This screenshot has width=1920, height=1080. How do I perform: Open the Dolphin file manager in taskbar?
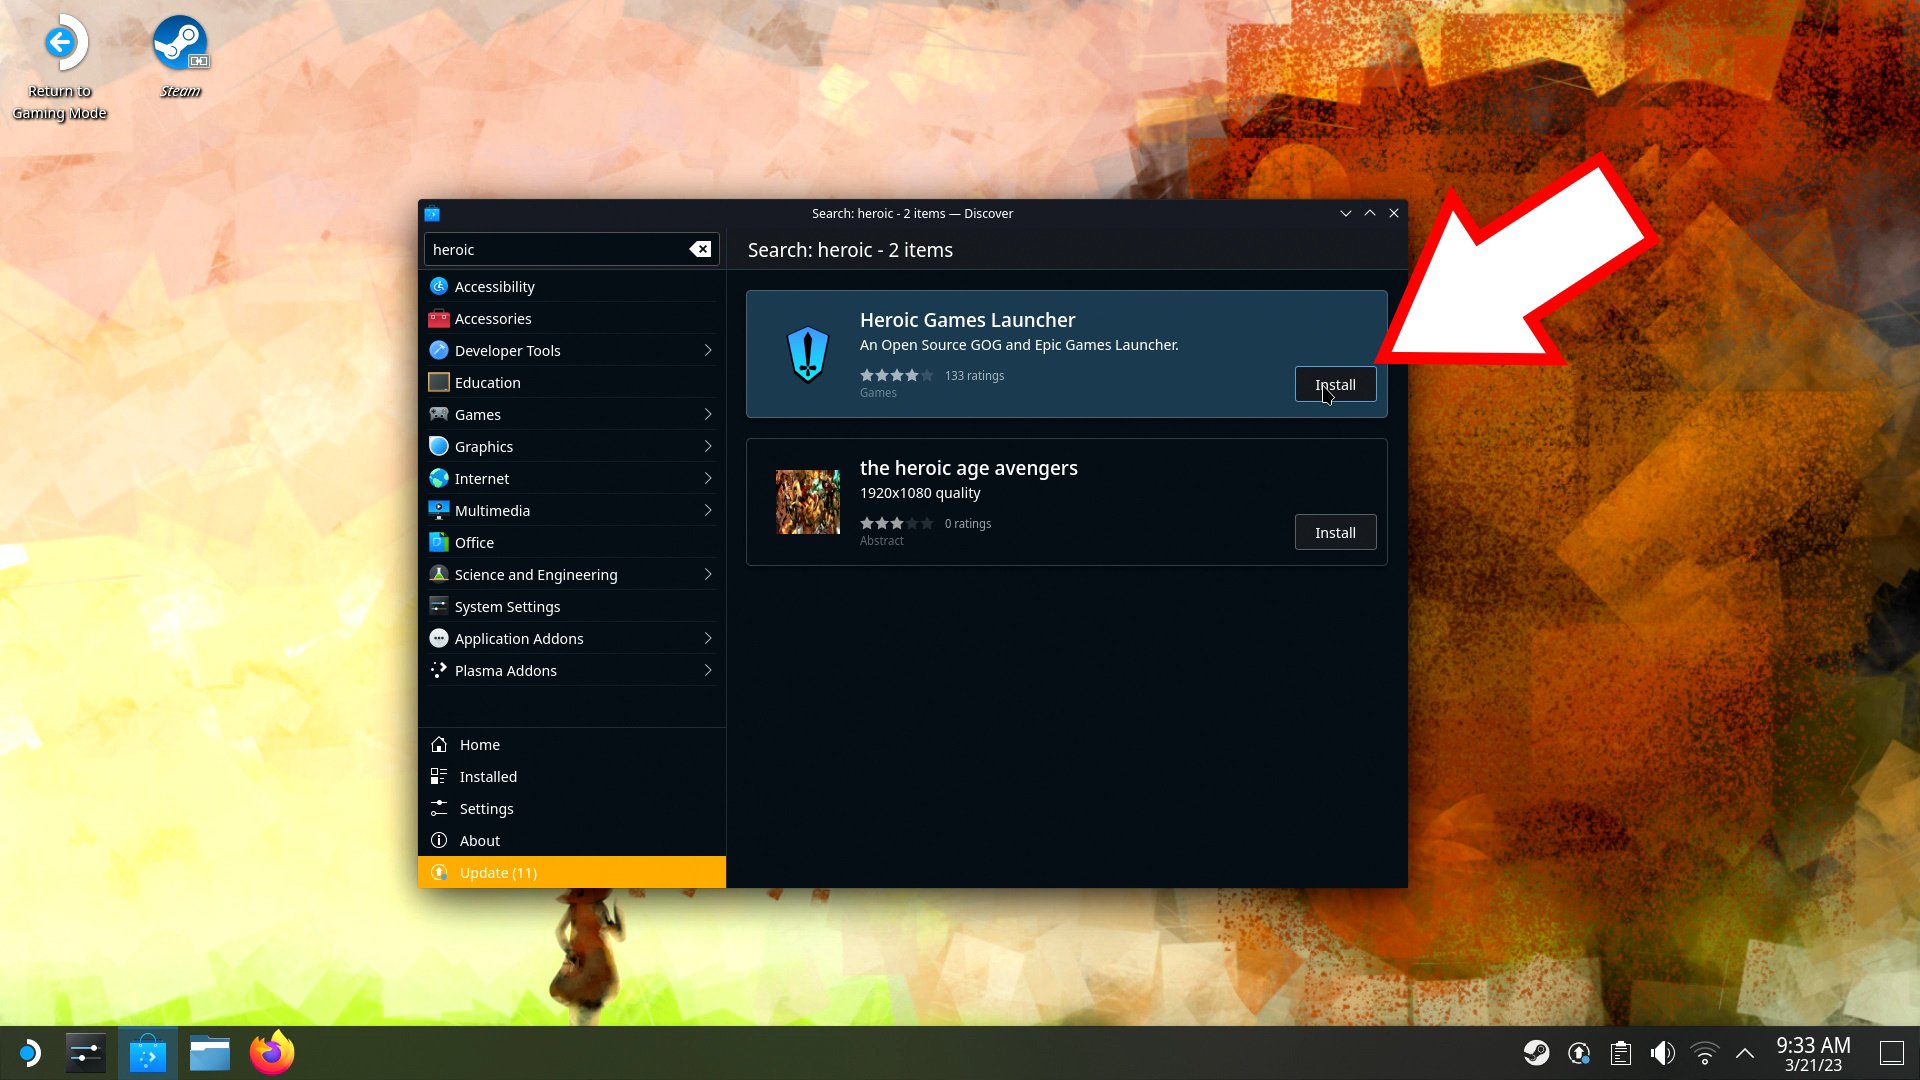(x=210, y=1053)
